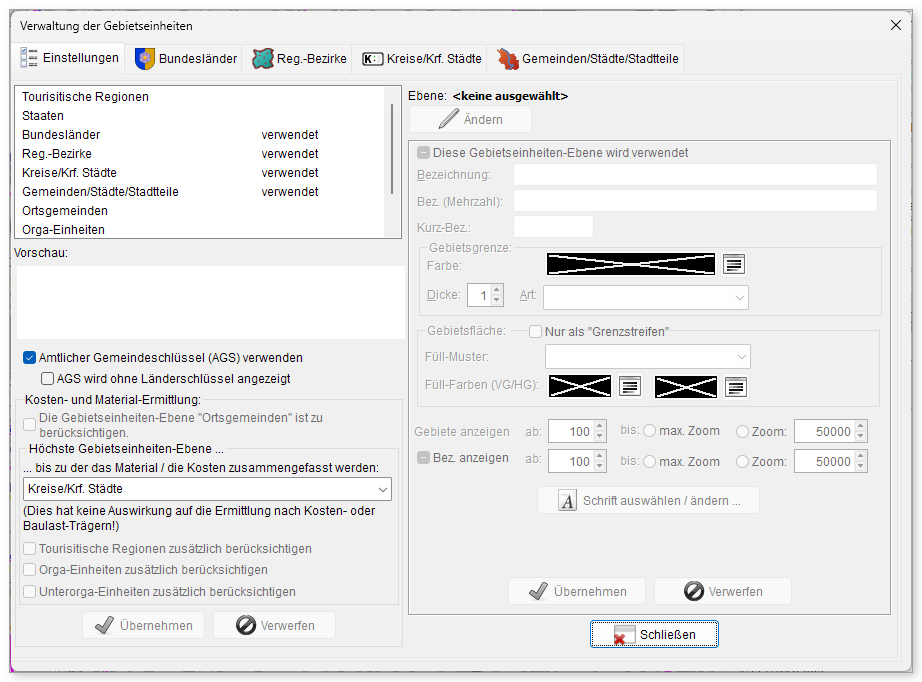This screenshot has height=682, width=922.
Task: Open the Füll-Muster dropdown
Action: (x=648, y=356)
